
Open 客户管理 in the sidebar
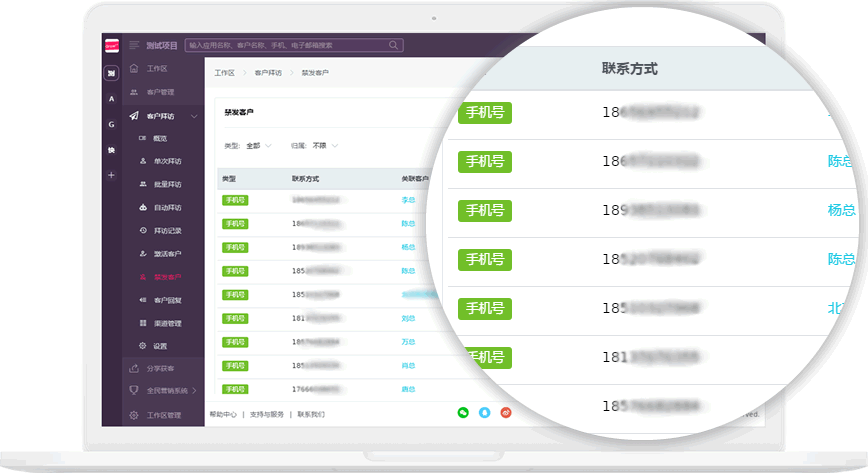160,92
